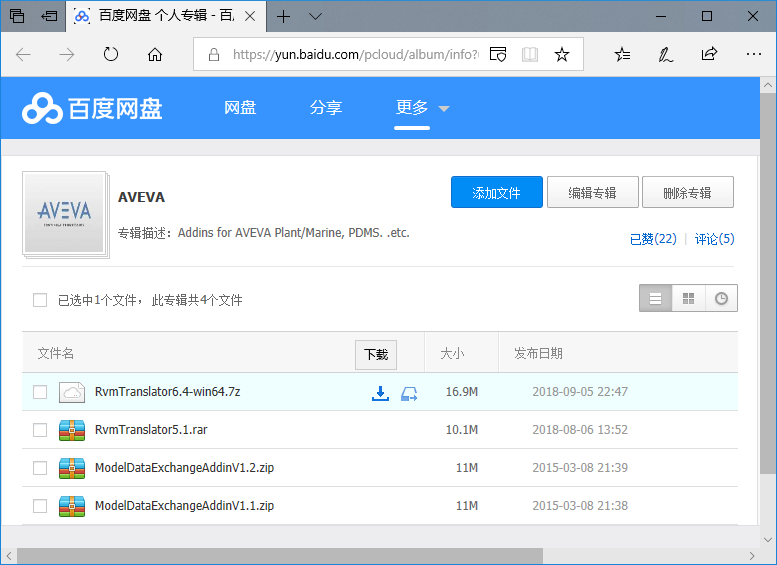Screen dimensions: 777x565
Task: Switch to grid view mode
Action: pos(688,298)
